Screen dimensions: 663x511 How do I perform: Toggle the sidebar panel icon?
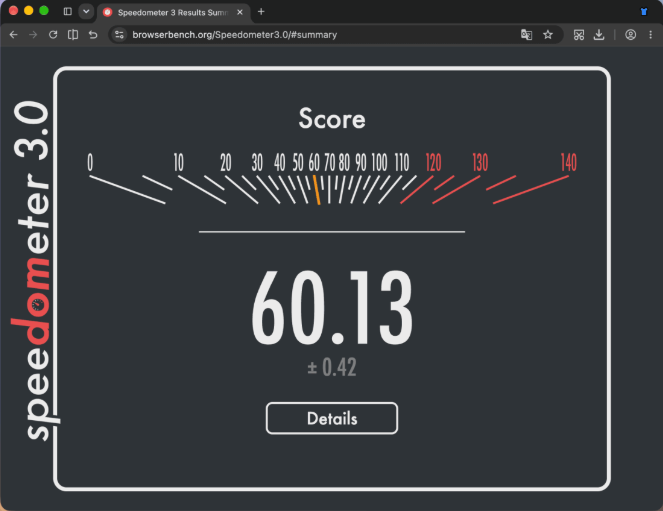point(68,11)
